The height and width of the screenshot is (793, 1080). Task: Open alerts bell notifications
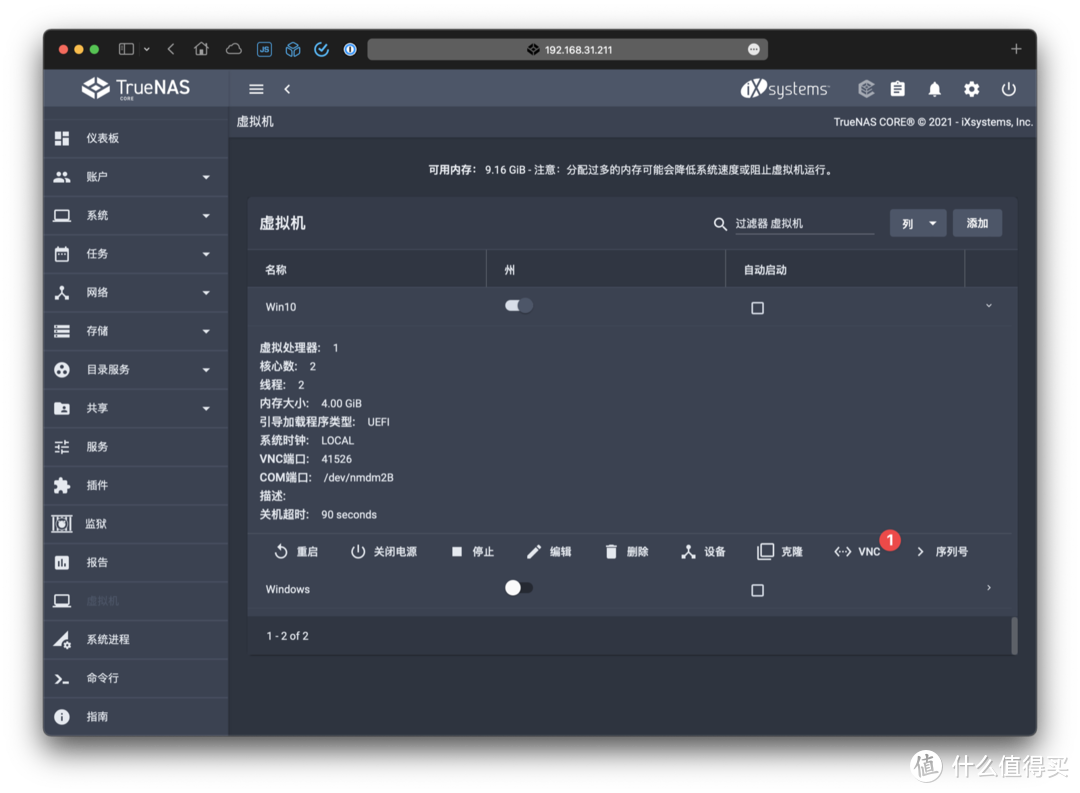tap(935, 89)
